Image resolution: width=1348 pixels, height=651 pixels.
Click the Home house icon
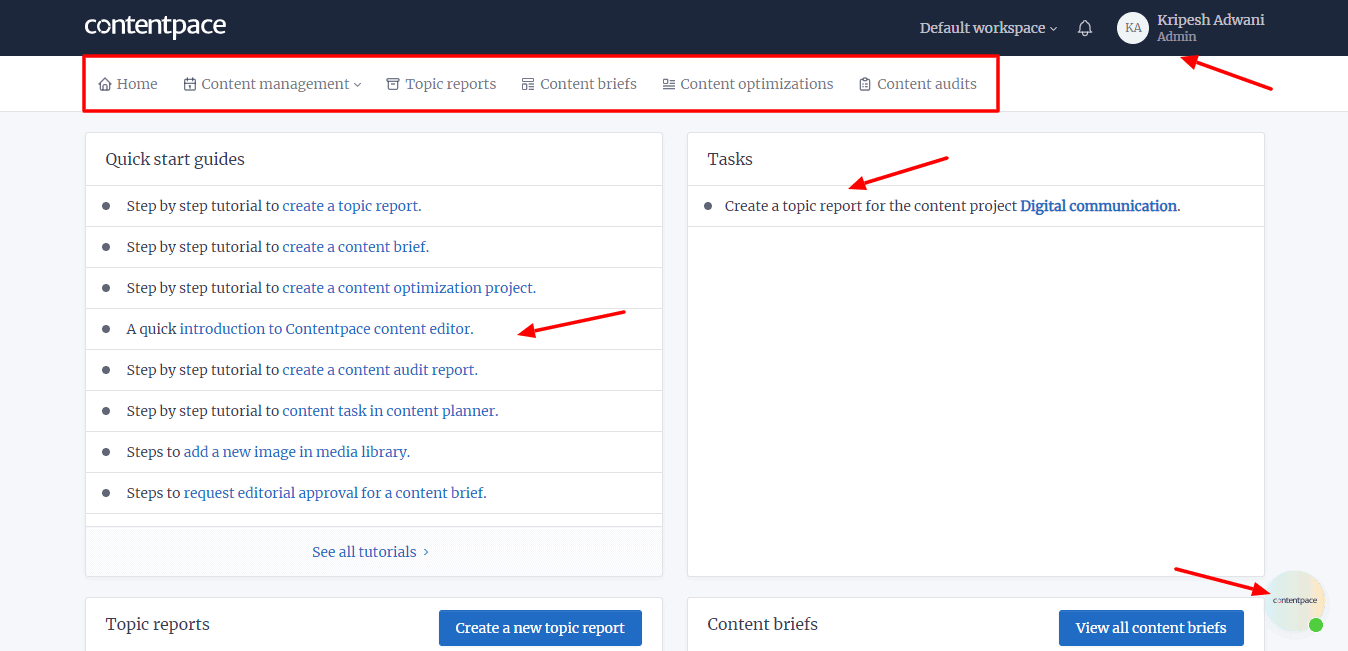(105, 85)
